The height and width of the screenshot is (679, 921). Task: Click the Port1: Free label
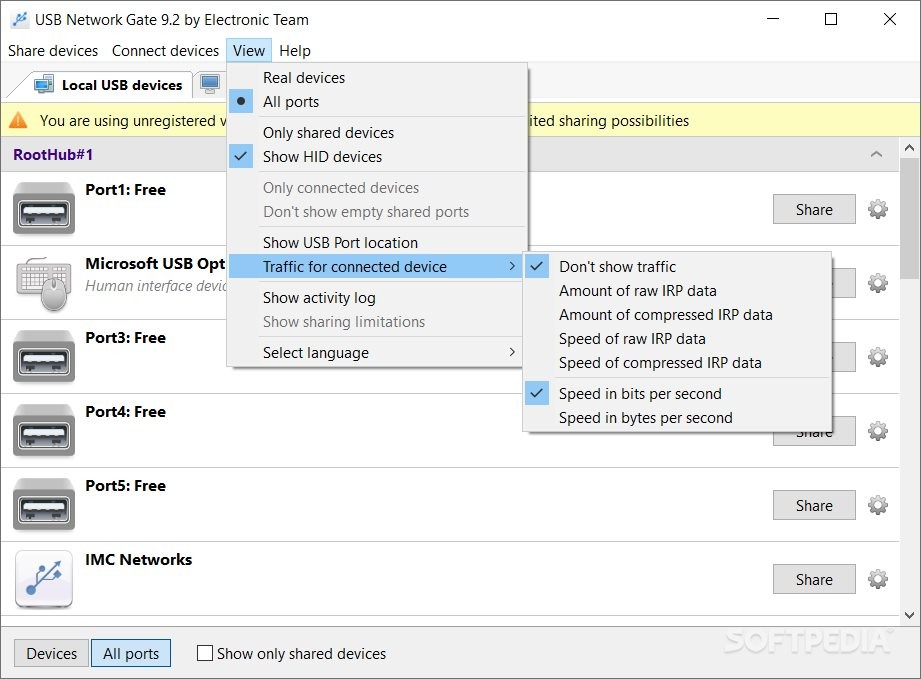coord(126,190)
